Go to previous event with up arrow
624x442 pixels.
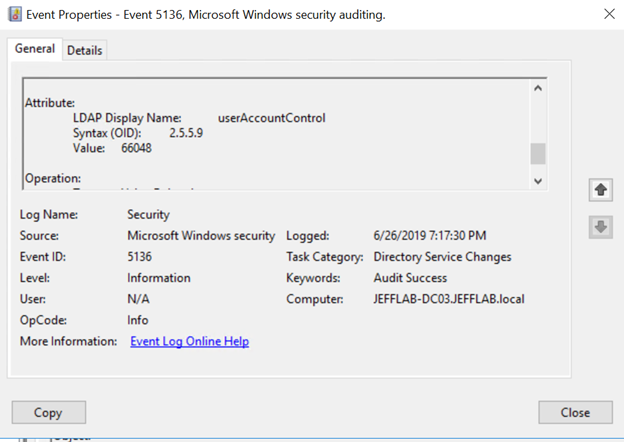600,190
